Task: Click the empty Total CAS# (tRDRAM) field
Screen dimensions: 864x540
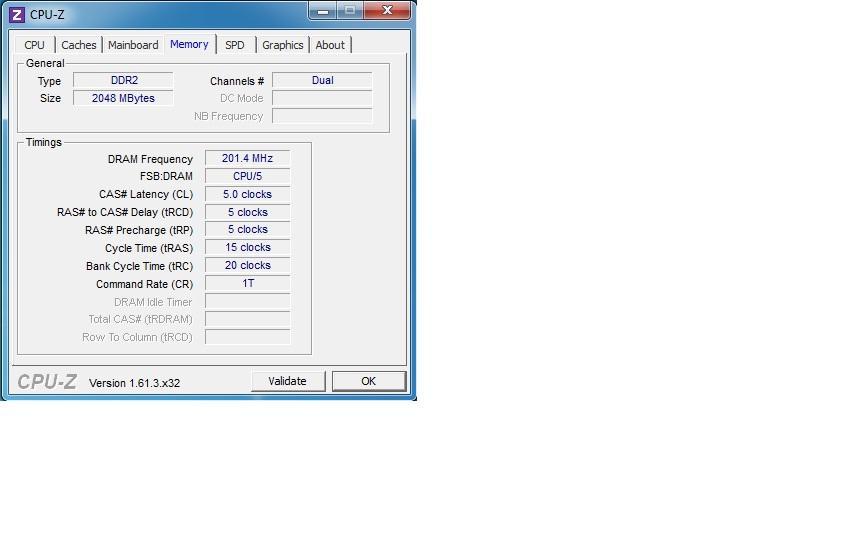Action: (247, 319)
